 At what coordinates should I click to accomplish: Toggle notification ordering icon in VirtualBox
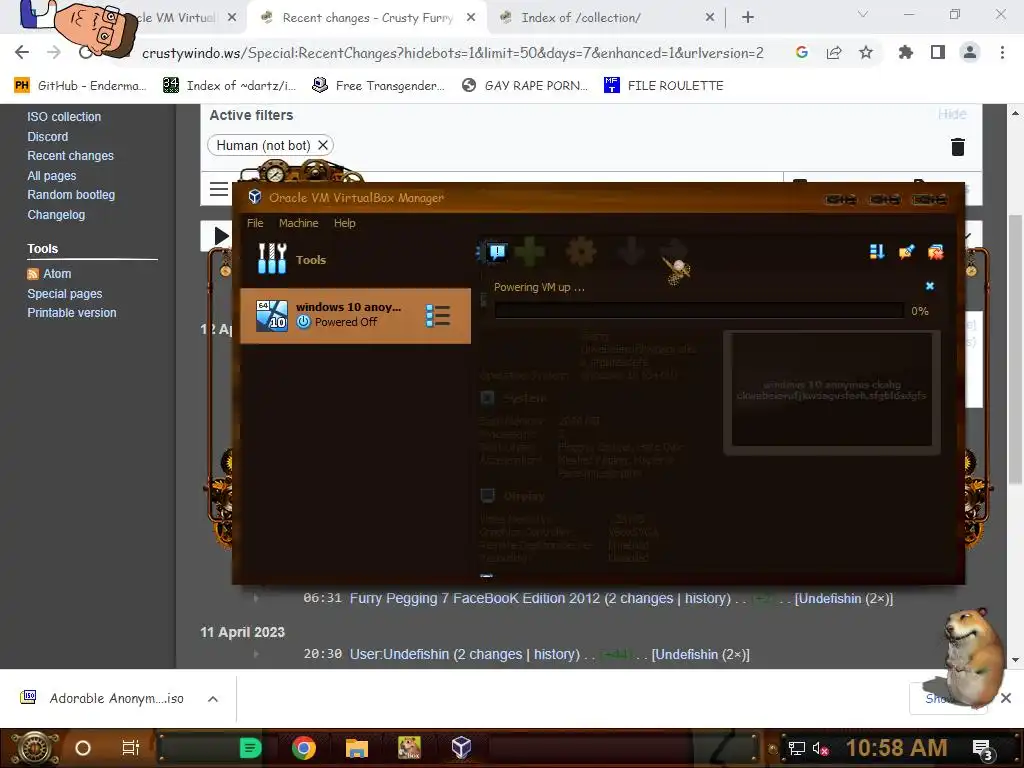(x=877, y=251)
